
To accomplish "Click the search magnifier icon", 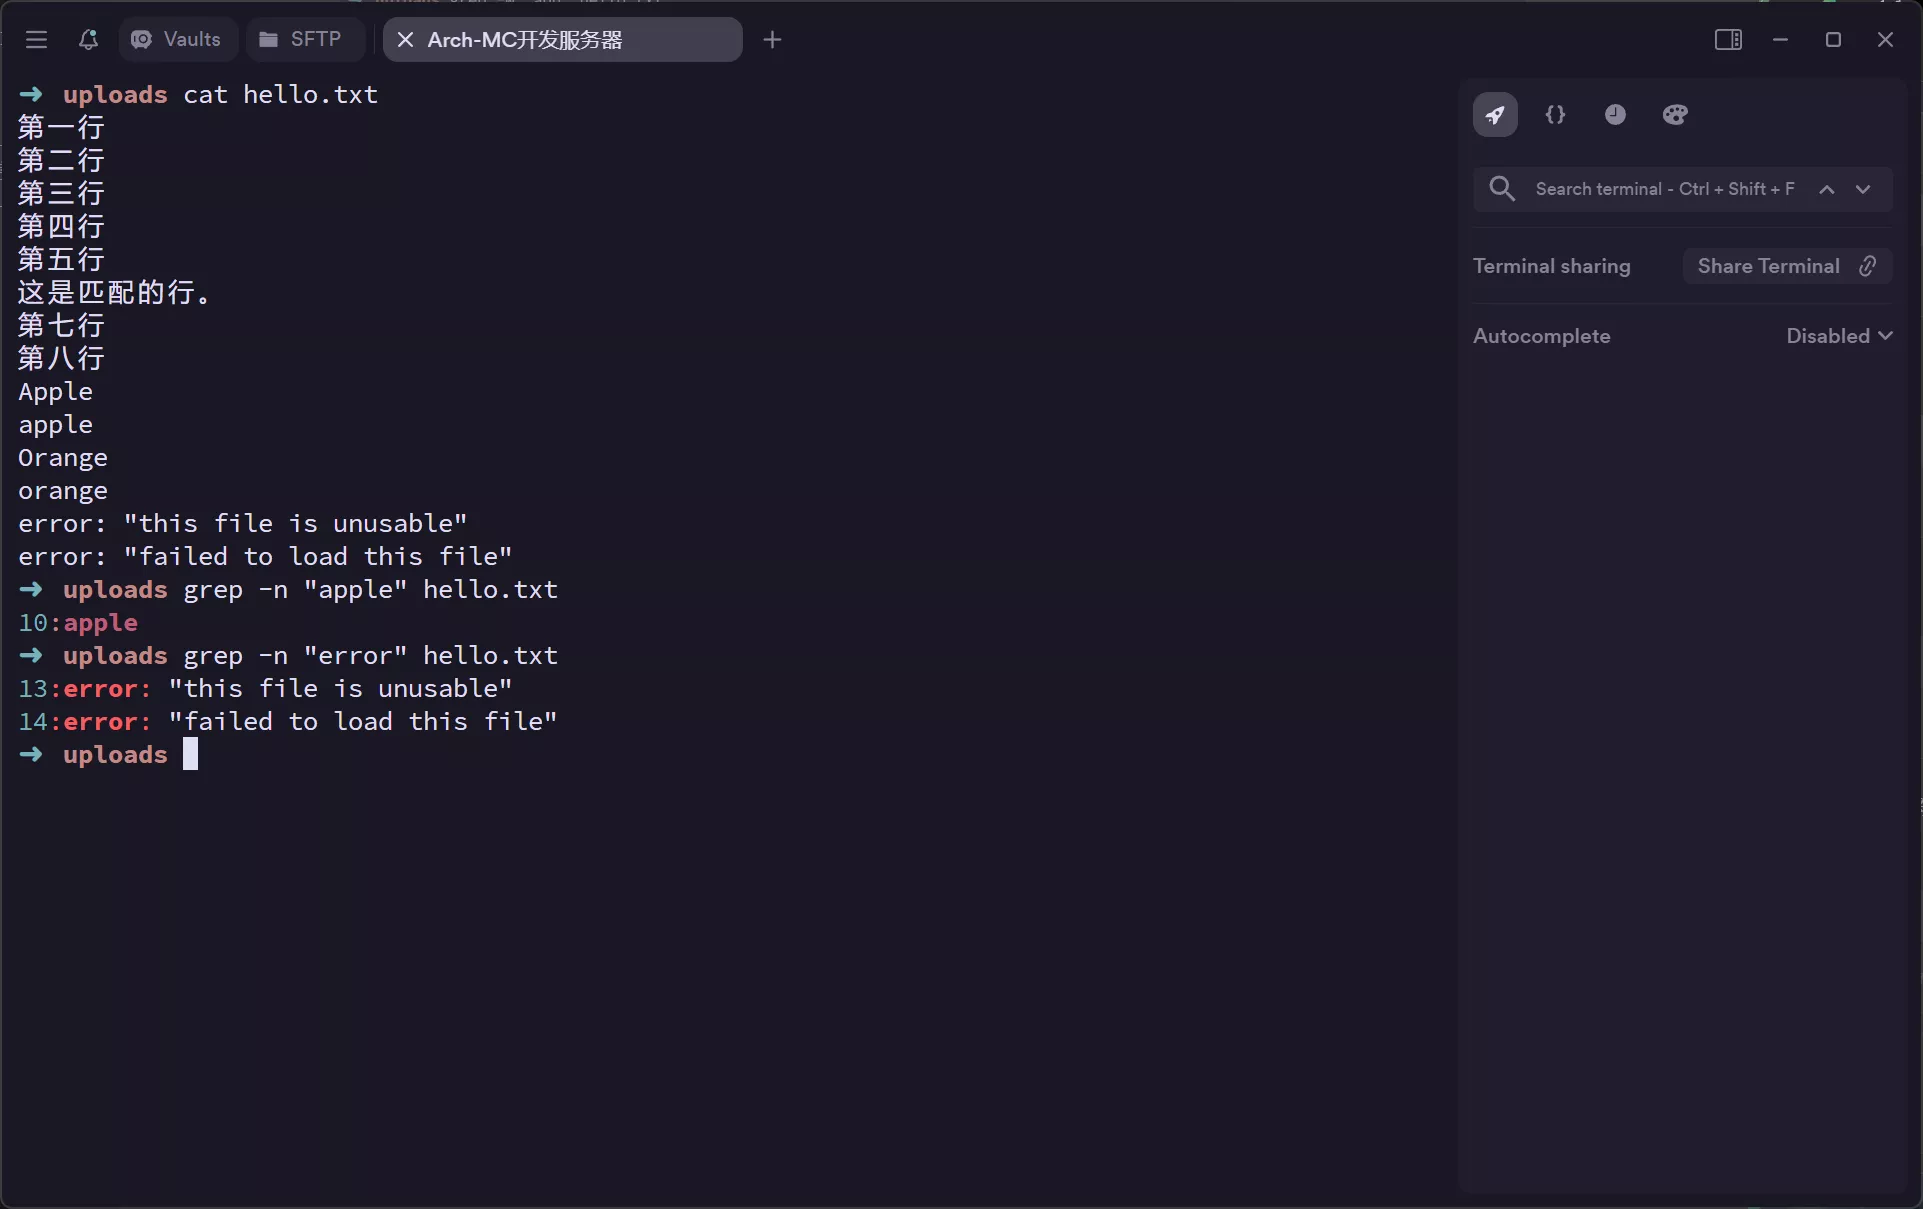I will tap(1501, 189).
